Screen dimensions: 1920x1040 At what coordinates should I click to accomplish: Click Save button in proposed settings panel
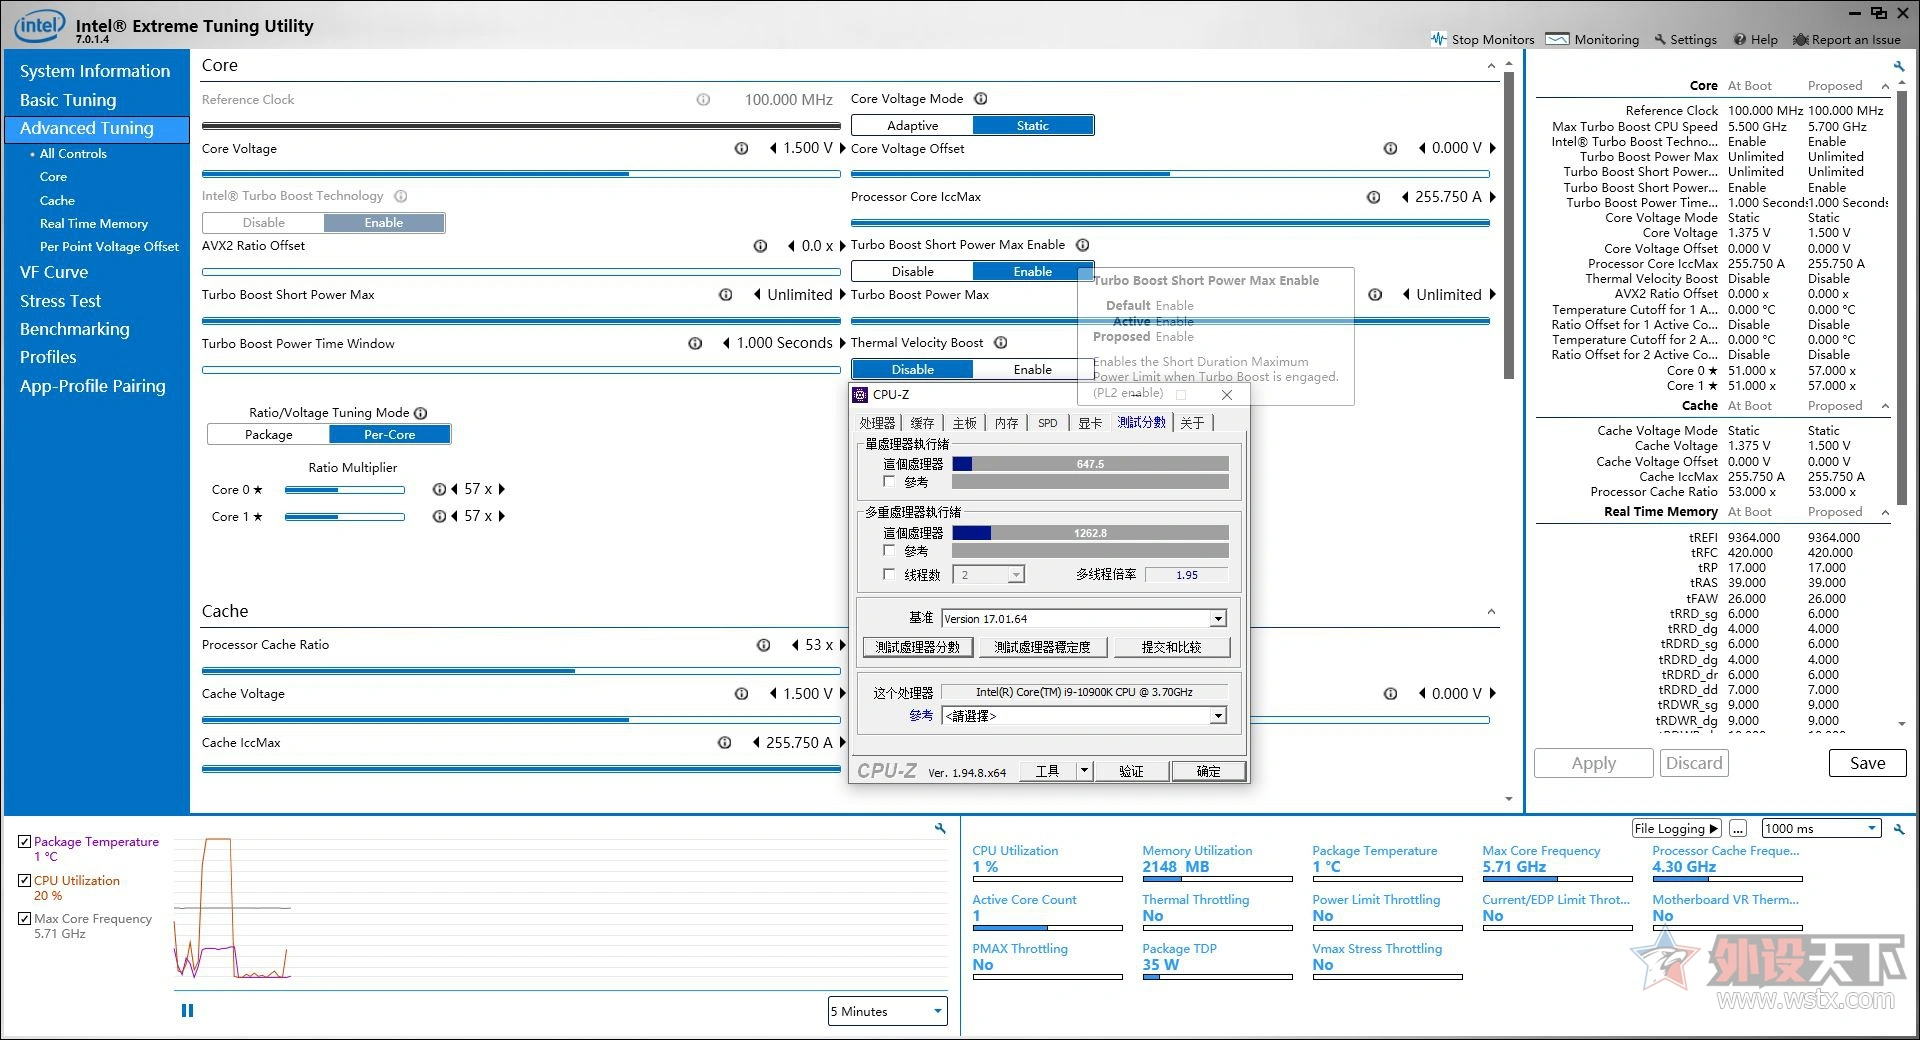coord(1867,763)
